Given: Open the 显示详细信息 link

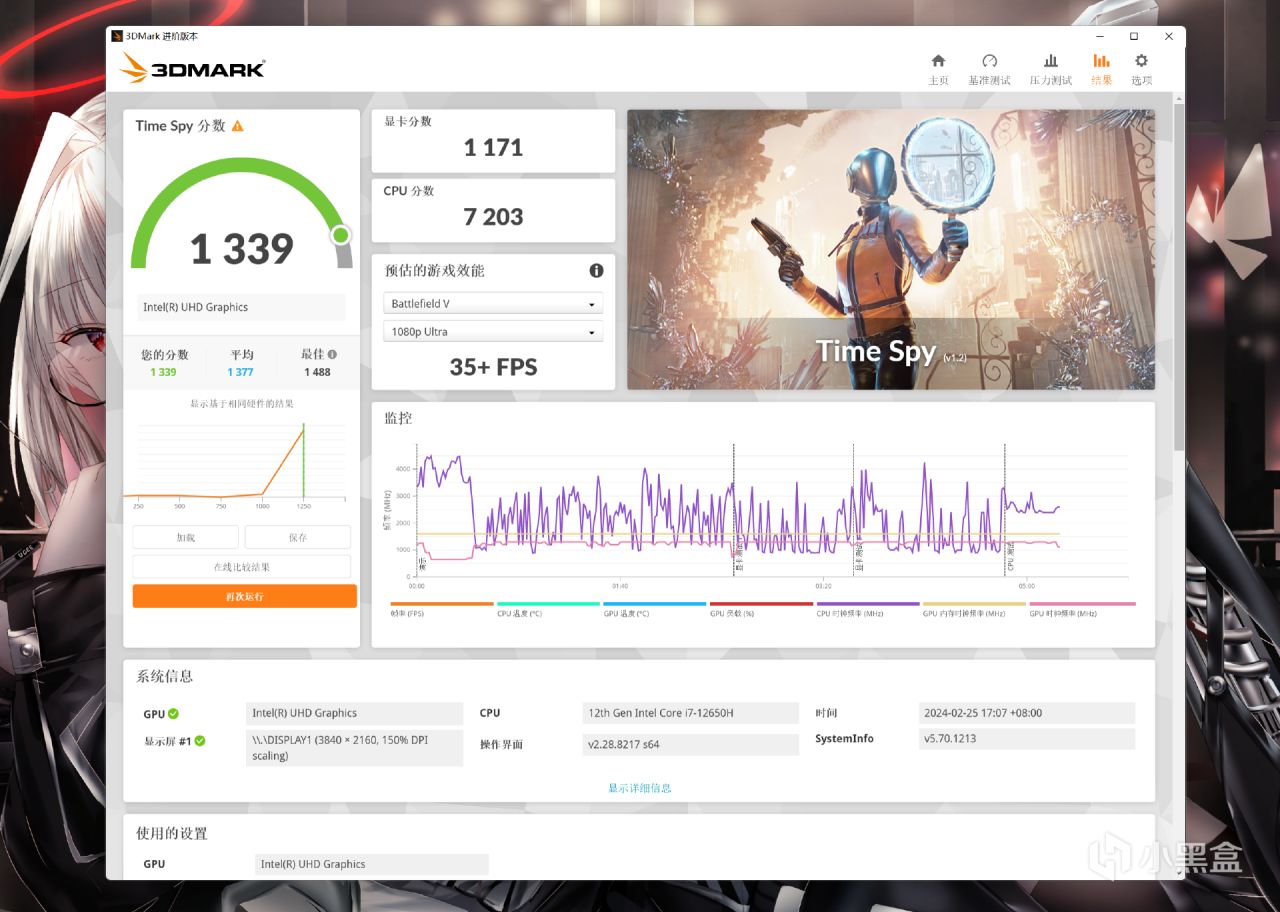Looking at the screenshot, I should [x=640, y=788].
